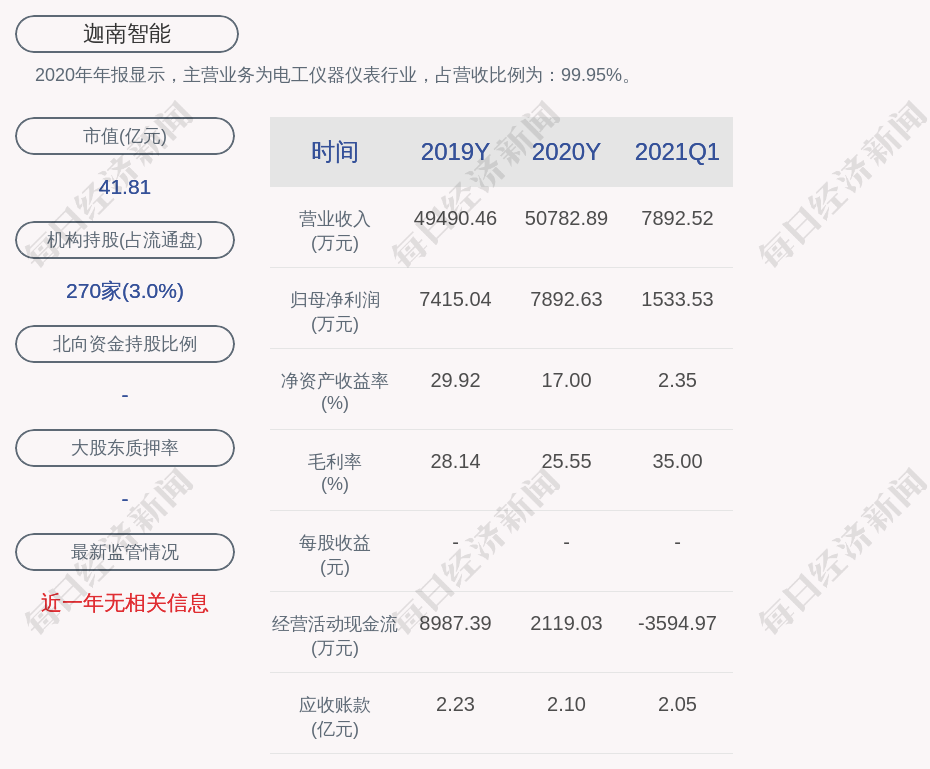The image size is (930, 769).
Task: Open the 最新监管情况 section label
Action: [x=125, y=552]
